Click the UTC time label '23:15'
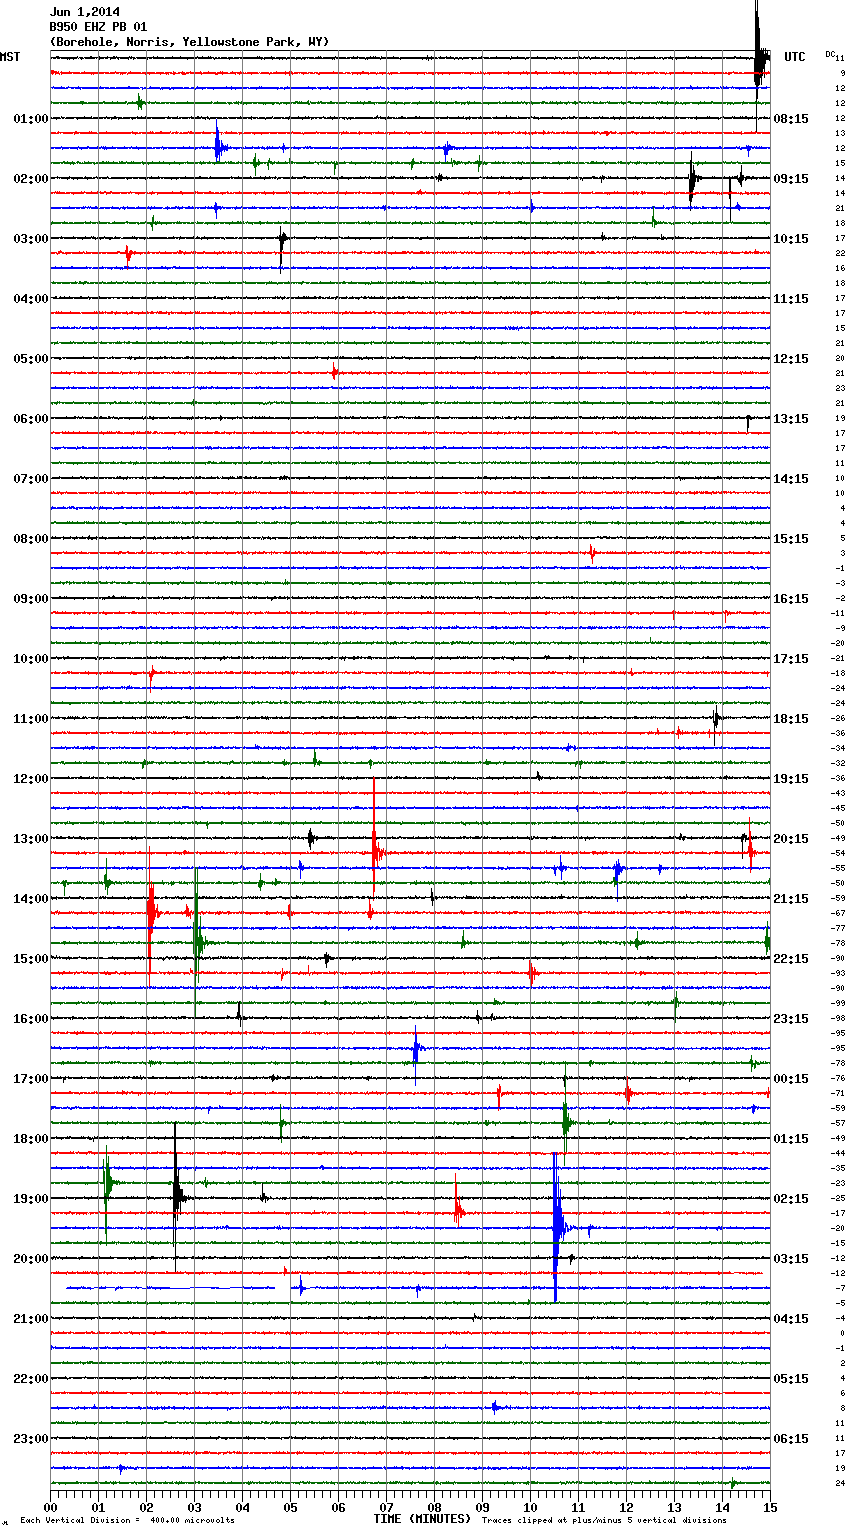The height and width of the screenshot is (1534, 850). tap(791, 1019)
